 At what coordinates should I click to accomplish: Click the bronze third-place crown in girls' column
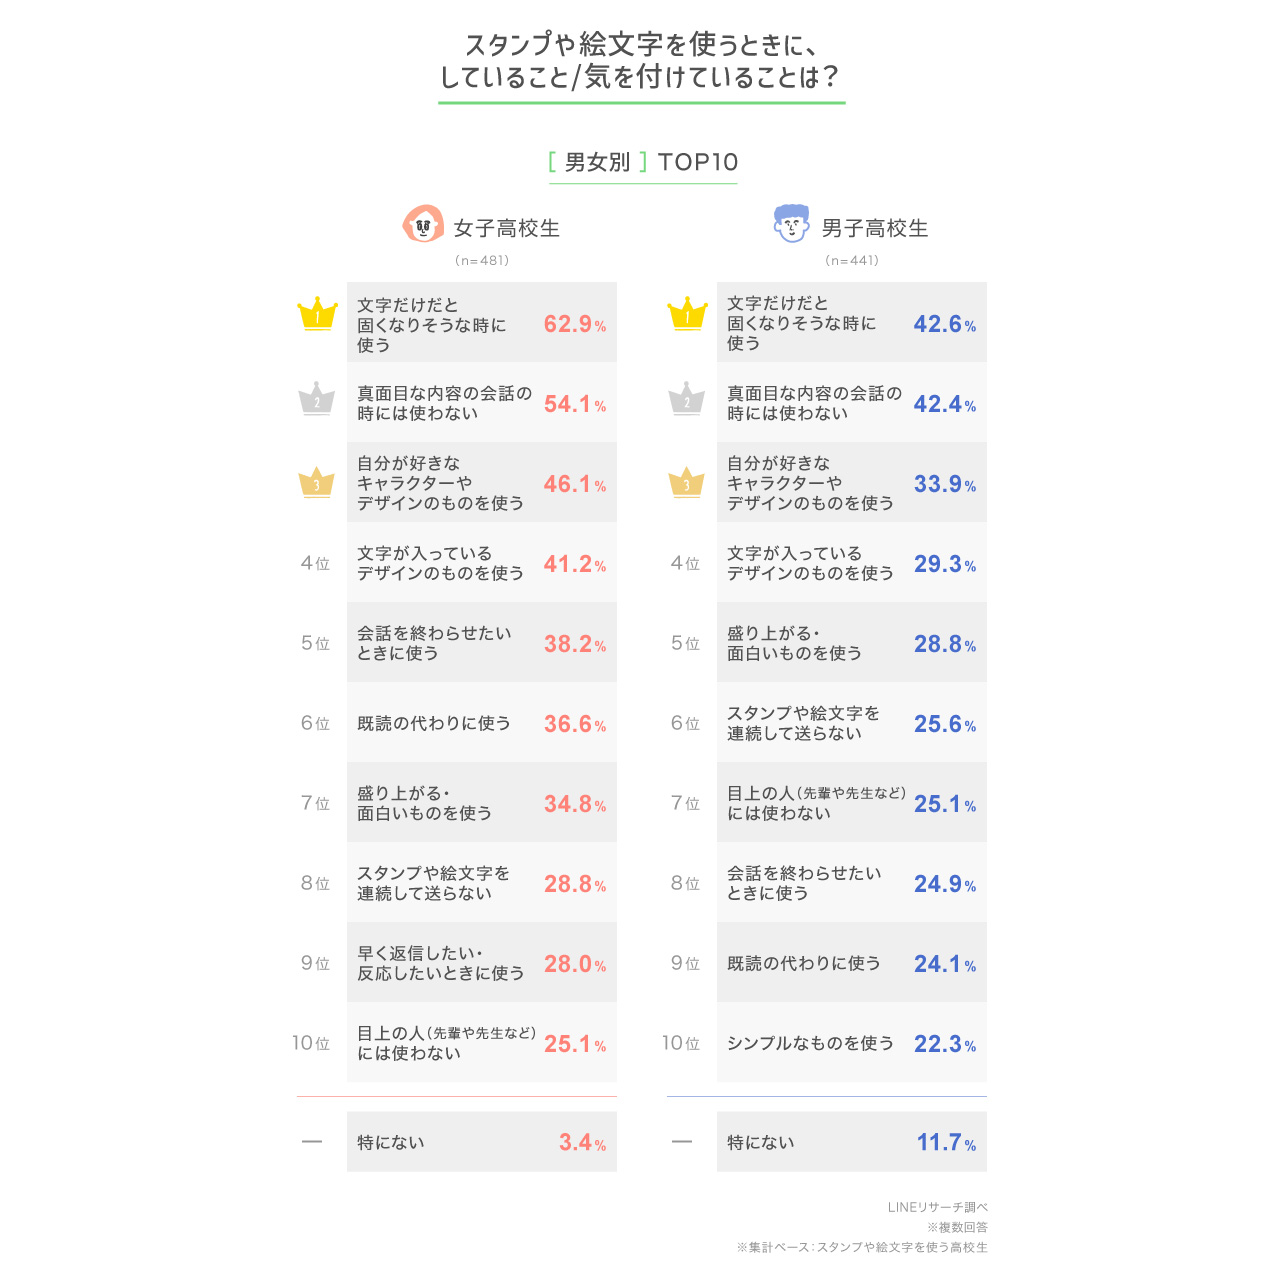pos(317,483)
